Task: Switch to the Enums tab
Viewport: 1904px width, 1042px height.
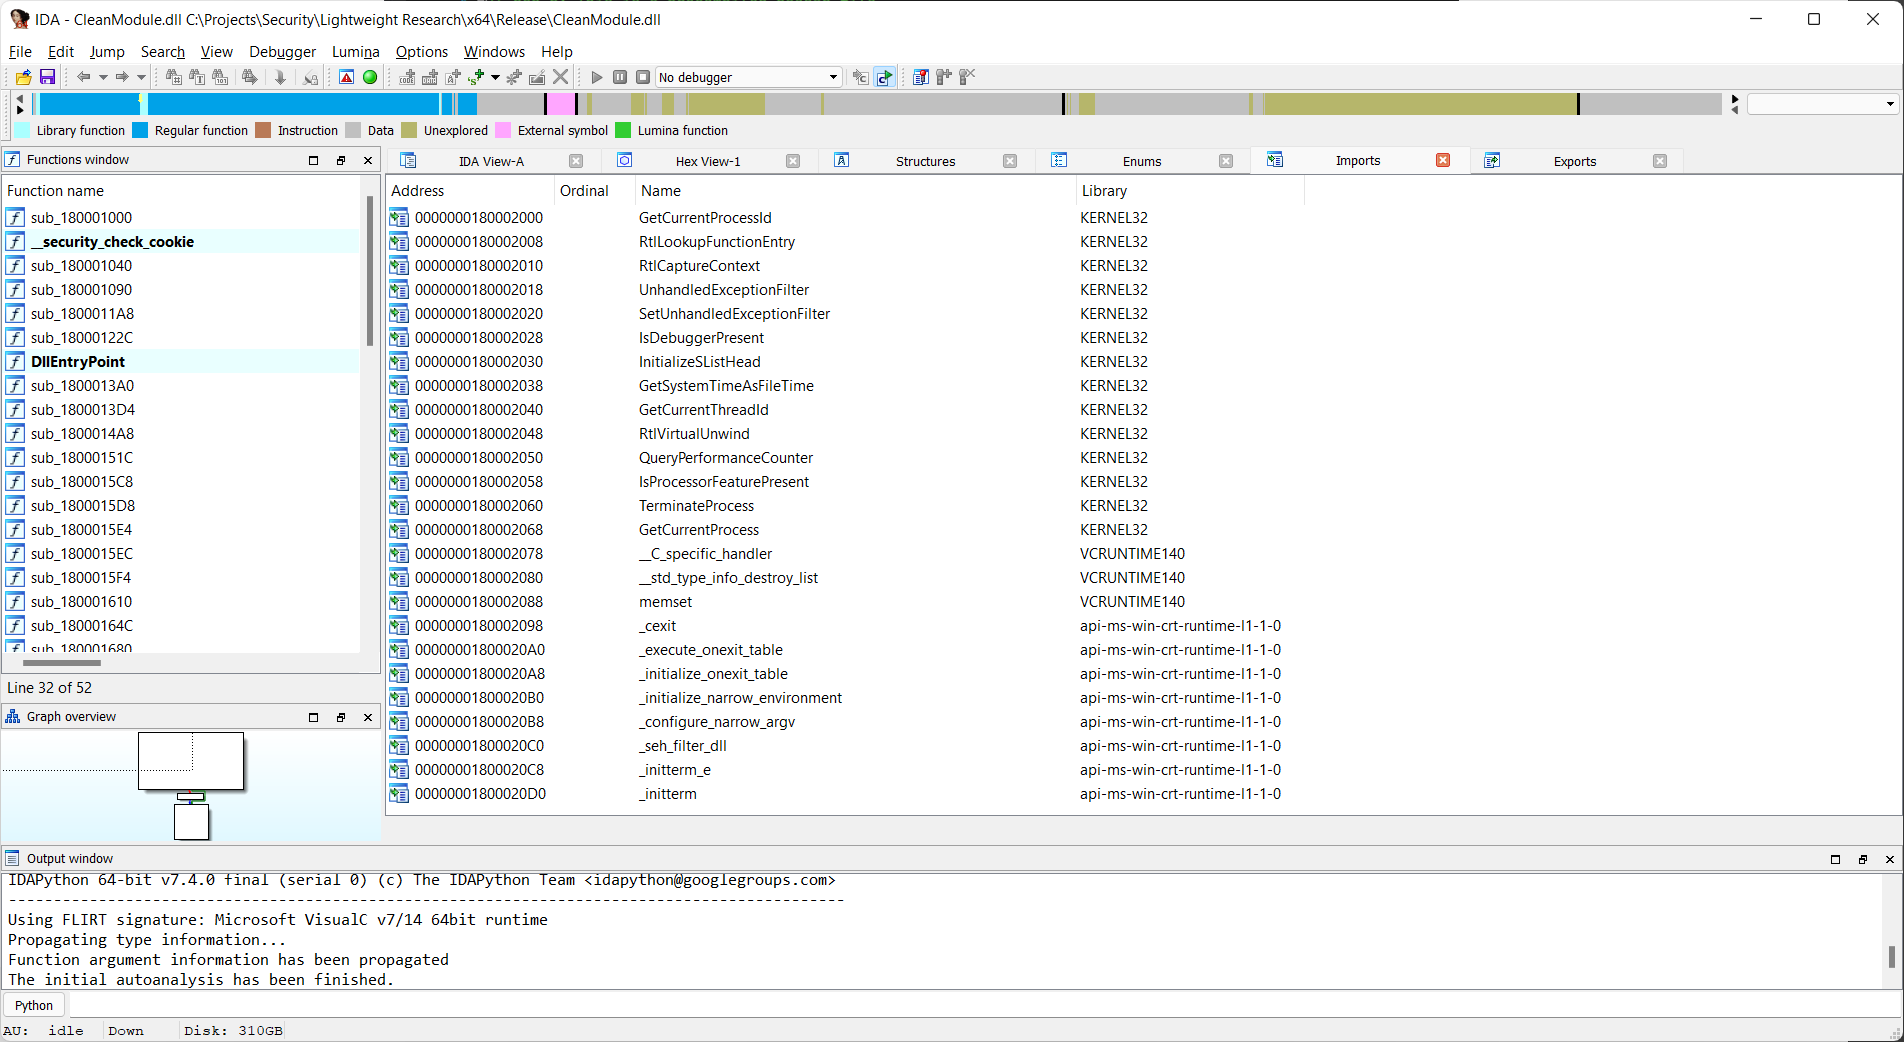Action: tap(1141, 161)
